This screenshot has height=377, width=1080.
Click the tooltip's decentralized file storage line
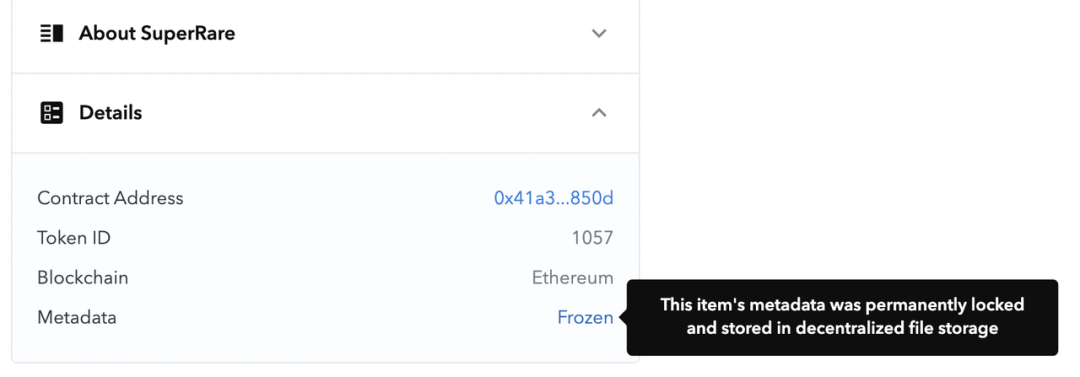(842, 328)
